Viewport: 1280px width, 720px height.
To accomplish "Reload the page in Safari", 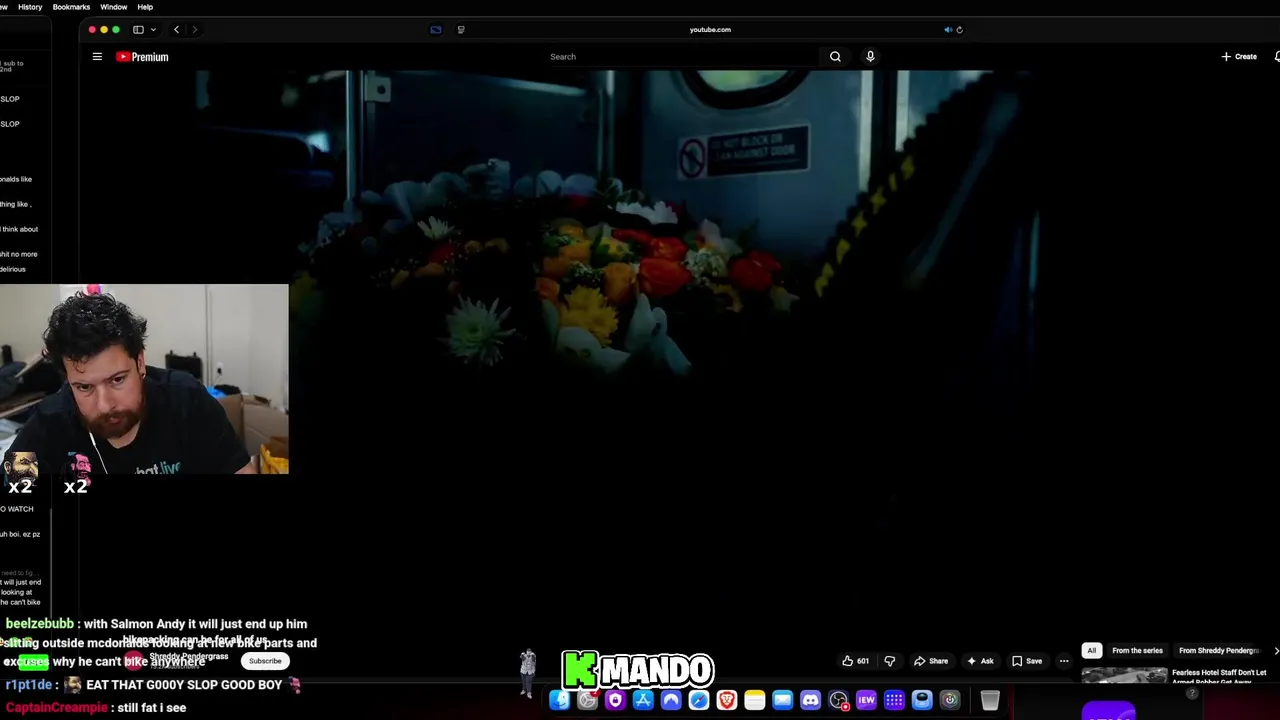I will point(960,30).
